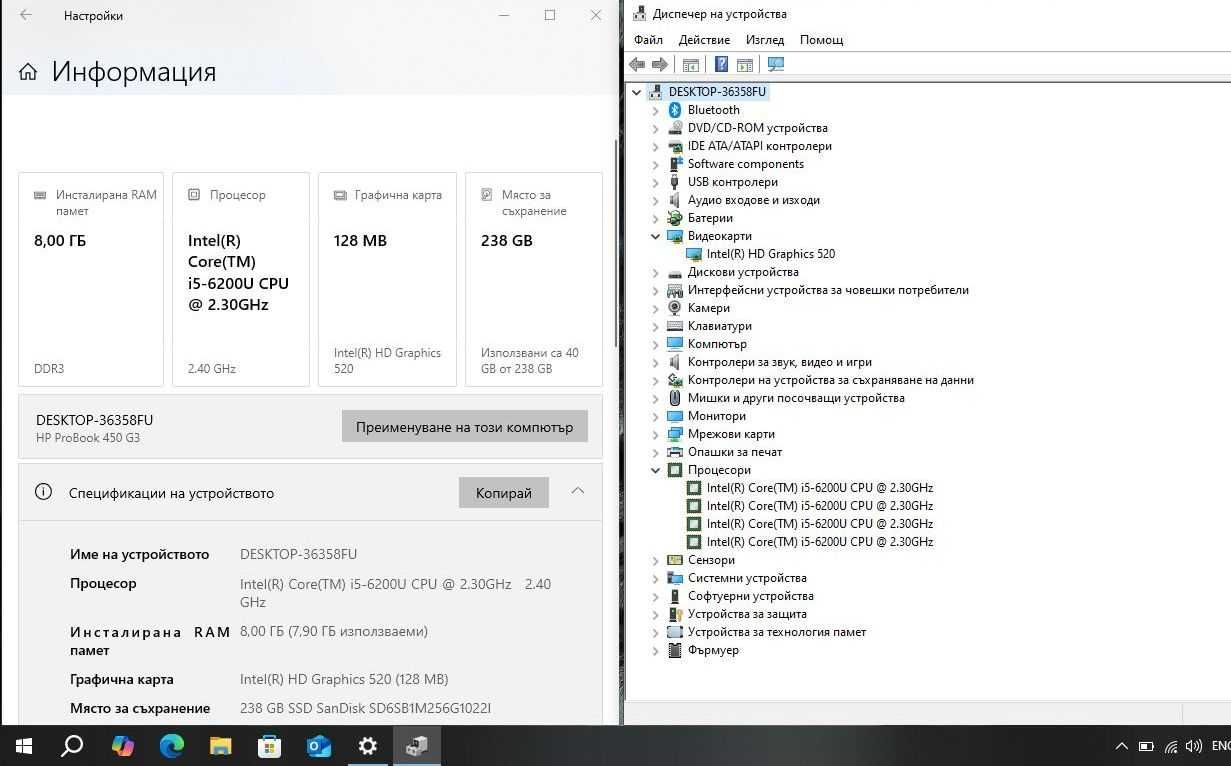Click the Forward arrow in Device Manager toolbar
The width and height of the screenshot is (1231, 766).
tap(659, 64)
